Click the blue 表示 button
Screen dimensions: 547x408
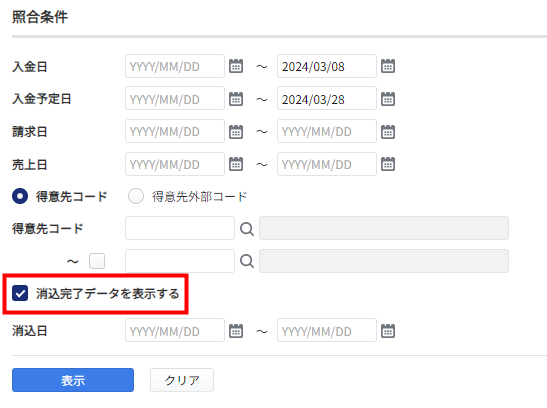[x=73, y=380]
